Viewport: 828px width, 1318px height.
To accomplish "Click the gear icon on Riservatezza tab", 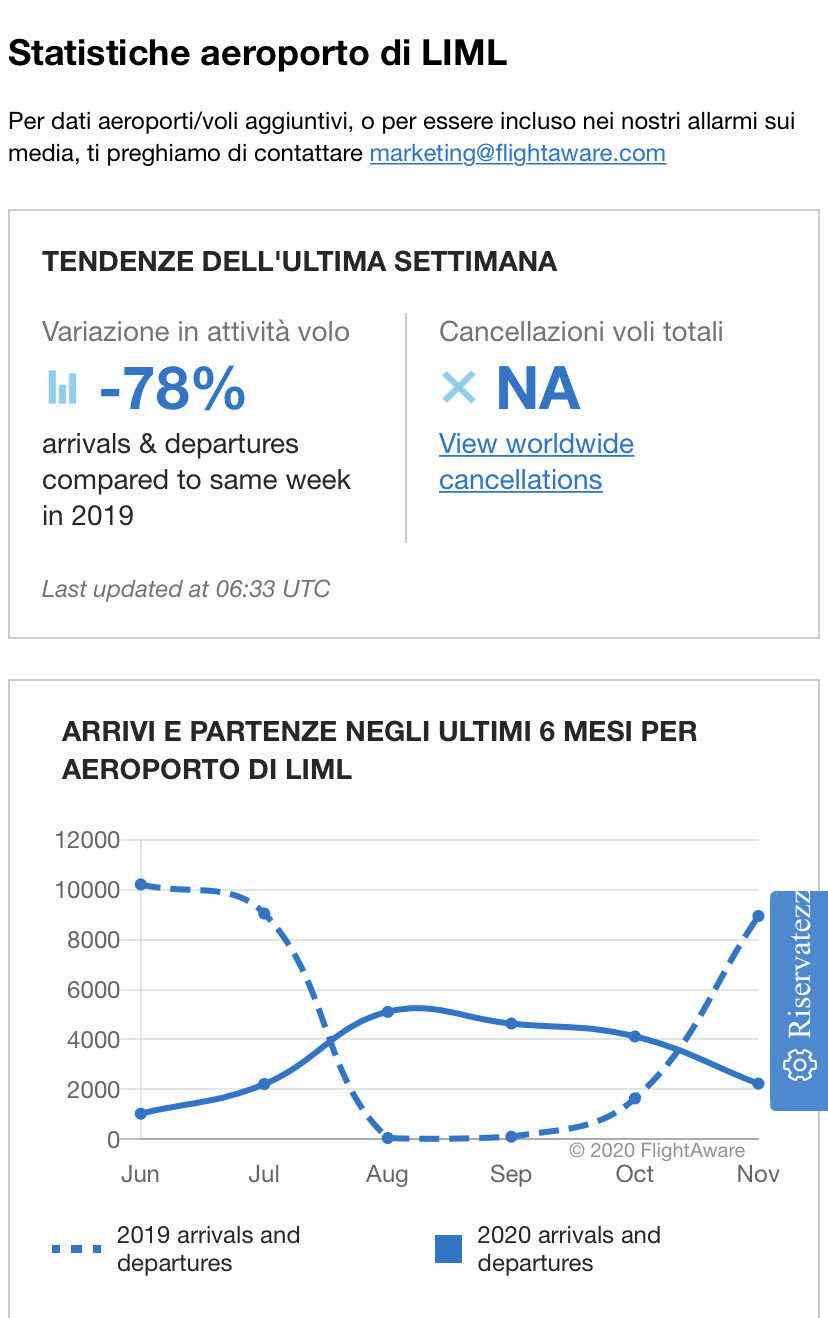I will point(799,1065).
